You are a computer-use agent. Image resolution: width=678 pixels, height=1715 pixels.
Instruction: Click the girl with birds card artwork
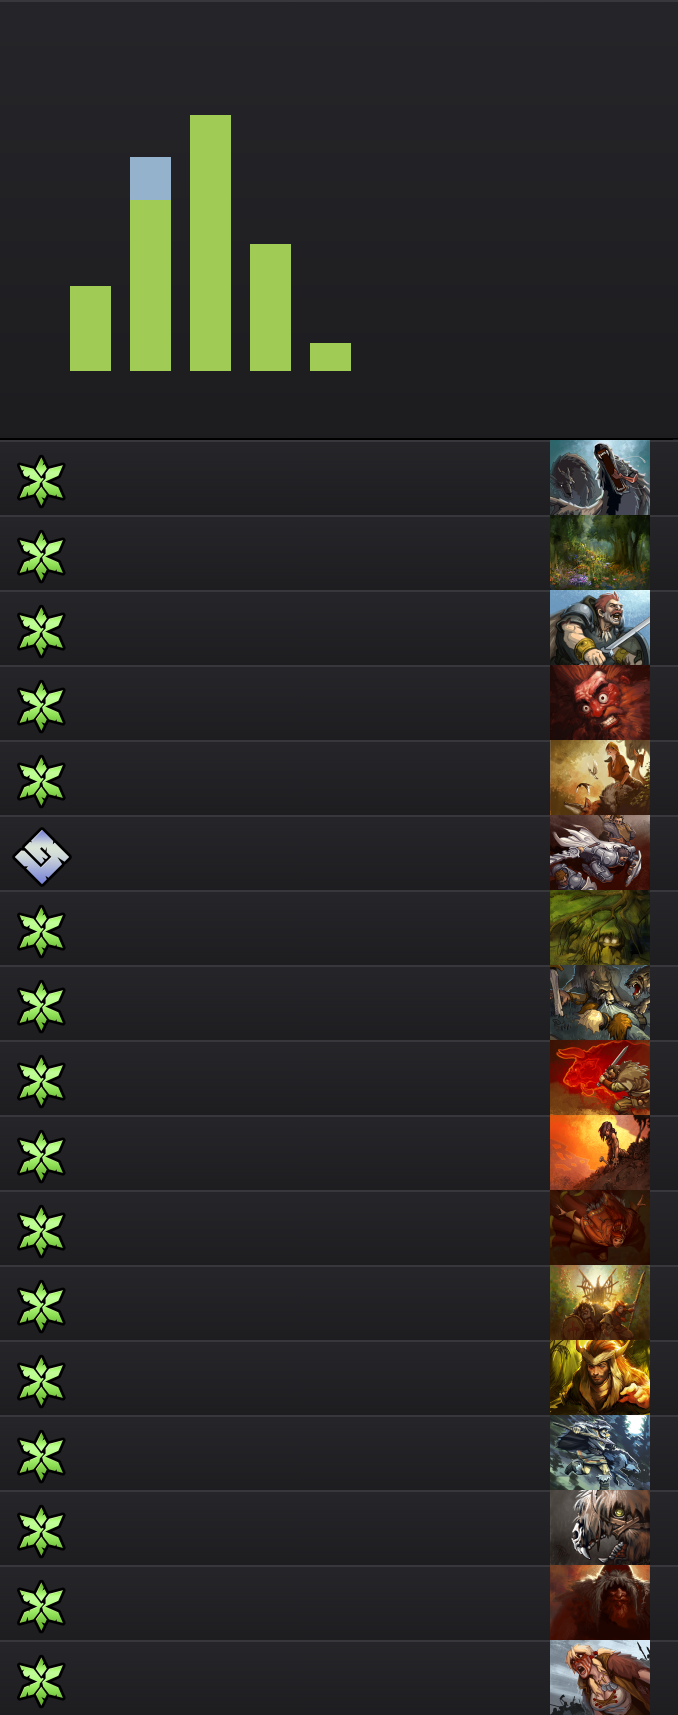[600, 778]
